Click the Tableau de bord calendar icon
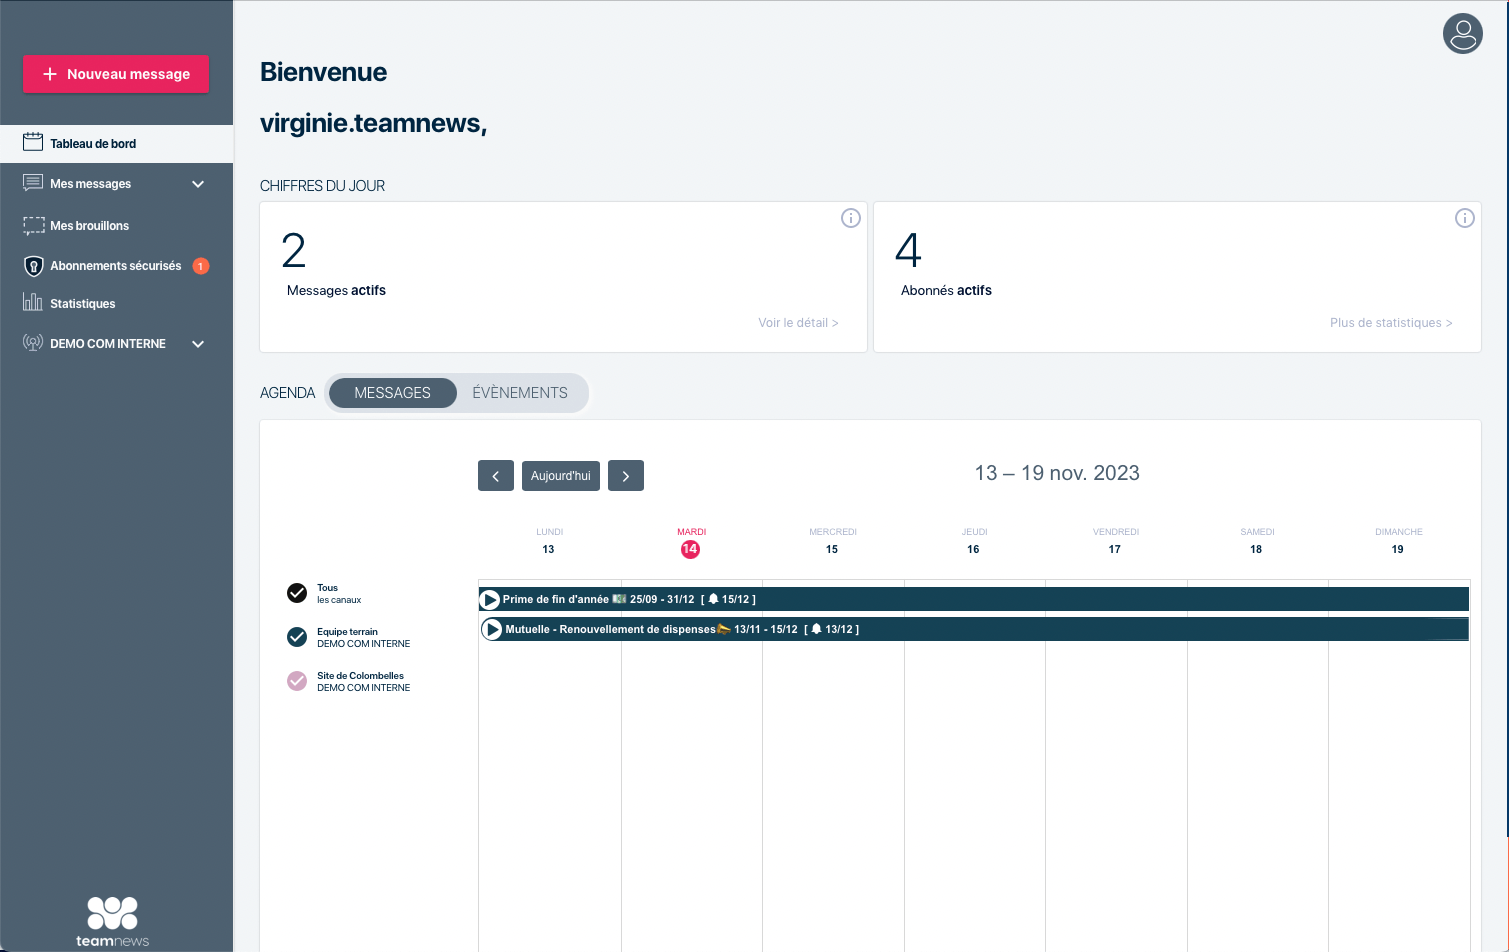This screenshot has width=1509, height=952. pos(33,142)
